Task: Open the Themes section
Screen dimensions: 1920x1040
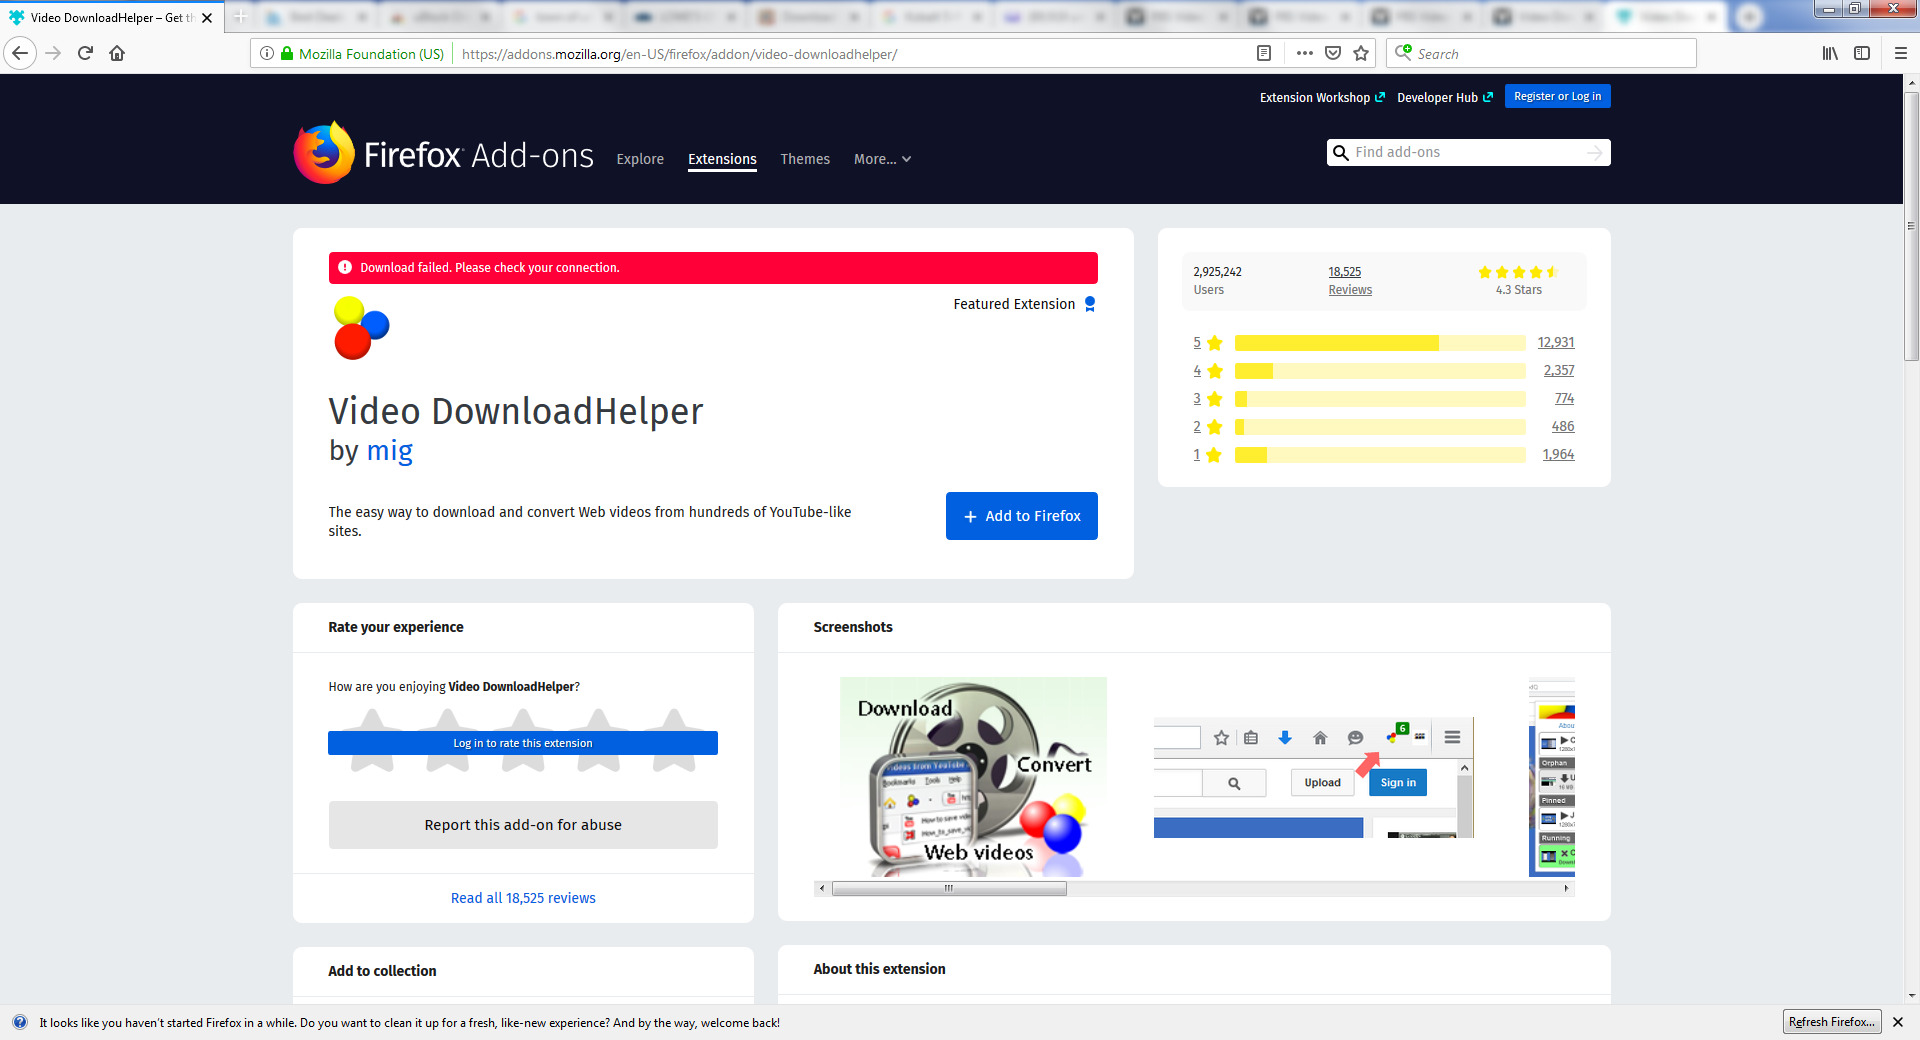Action: tap(805, 159)
